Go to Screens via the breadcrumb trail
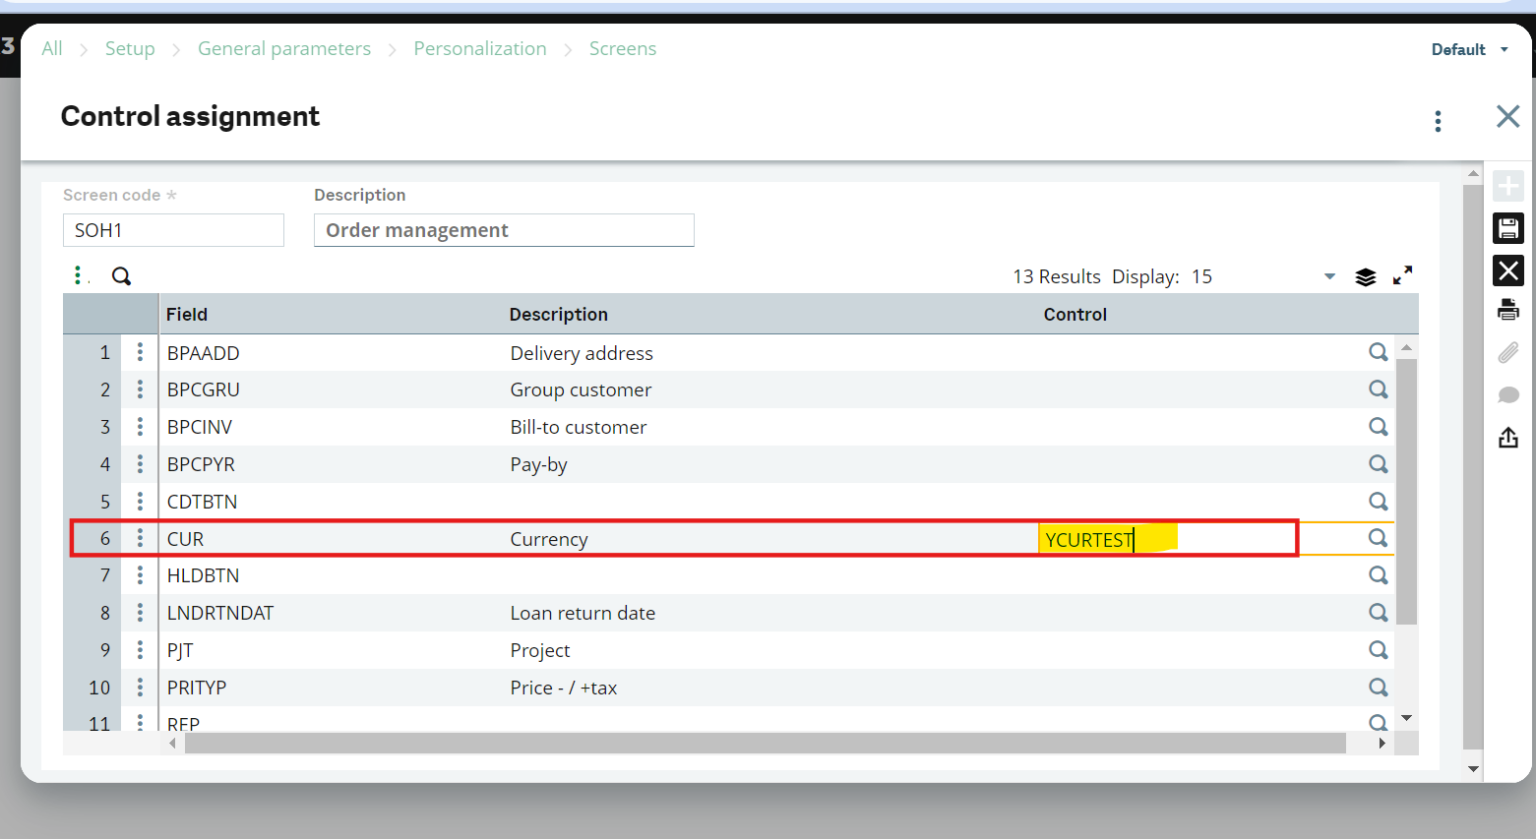This screenshot has width=1536, height=839. pos(623,48)
